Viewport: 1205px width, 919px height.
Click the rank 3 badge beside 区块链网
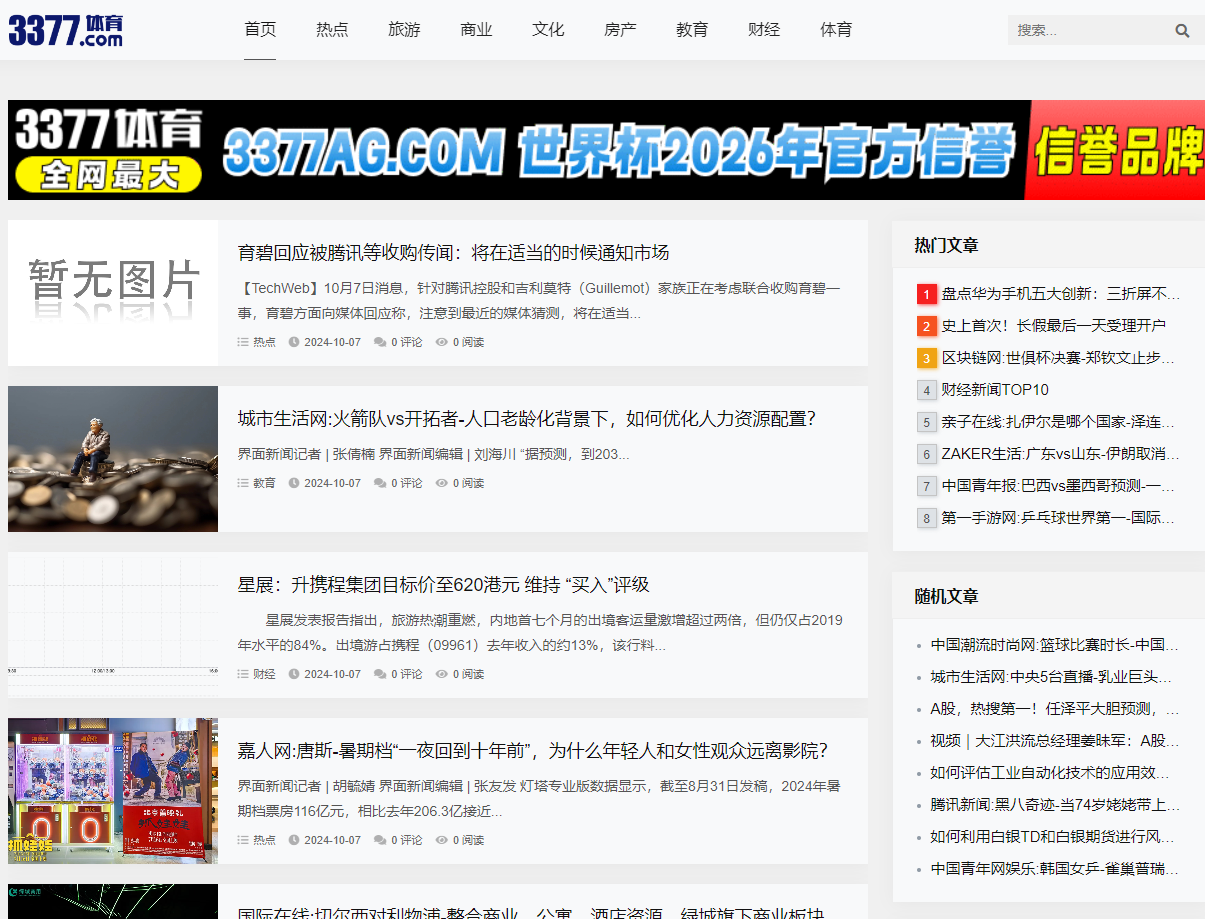coord(927,358)
